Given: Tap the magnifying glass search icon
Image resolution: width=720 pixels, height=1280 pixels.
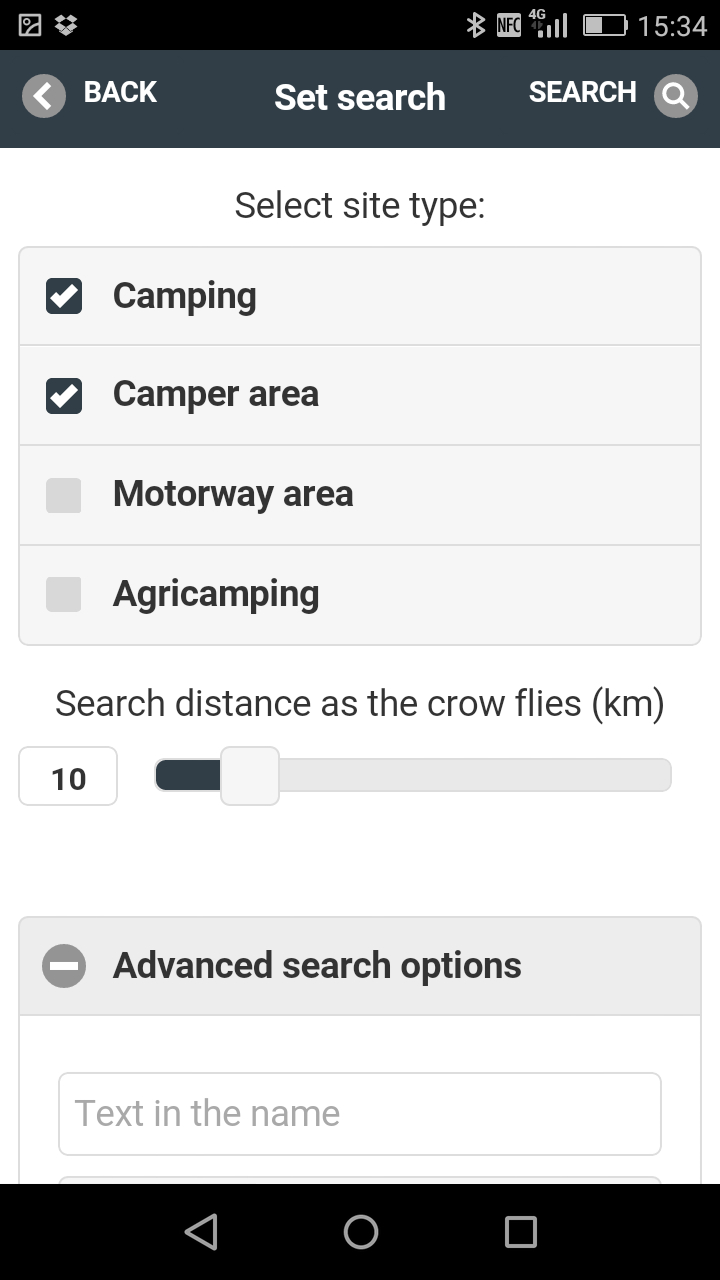Looking at the screenshot, I should pyautogui.click(x=675, y=96).
